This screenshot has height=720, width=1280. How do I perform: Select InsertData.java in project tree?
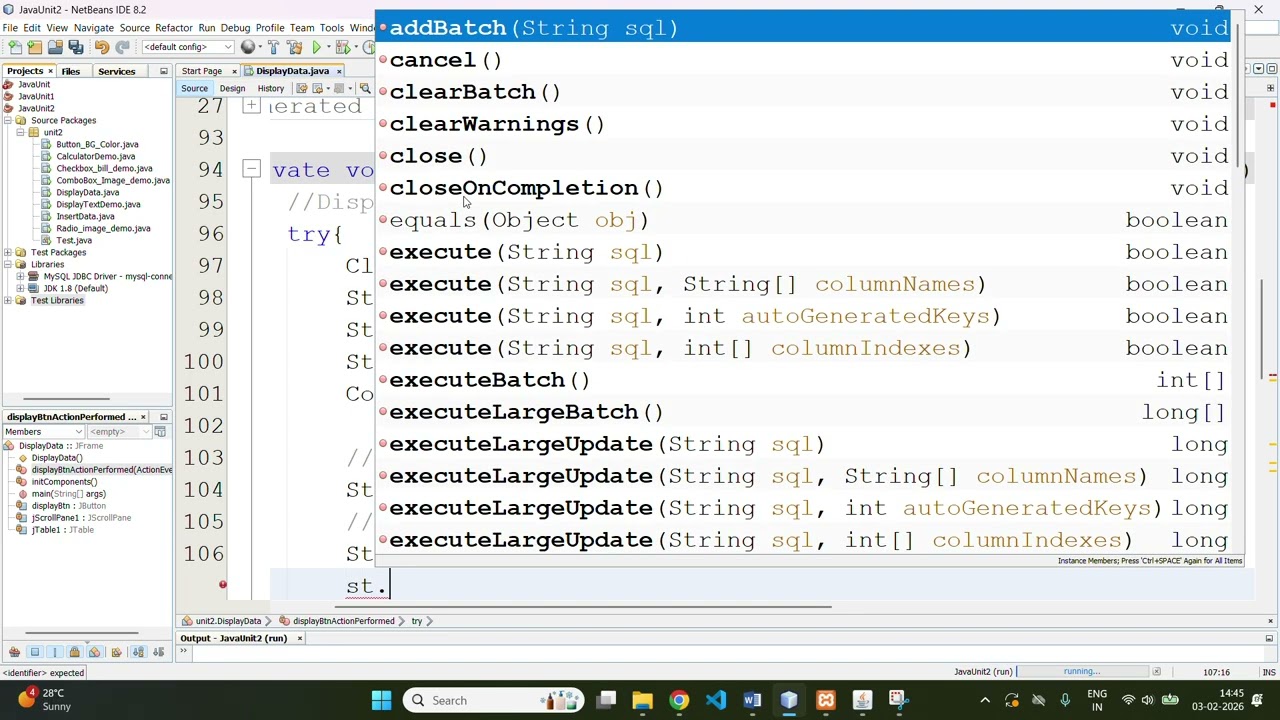85,216
